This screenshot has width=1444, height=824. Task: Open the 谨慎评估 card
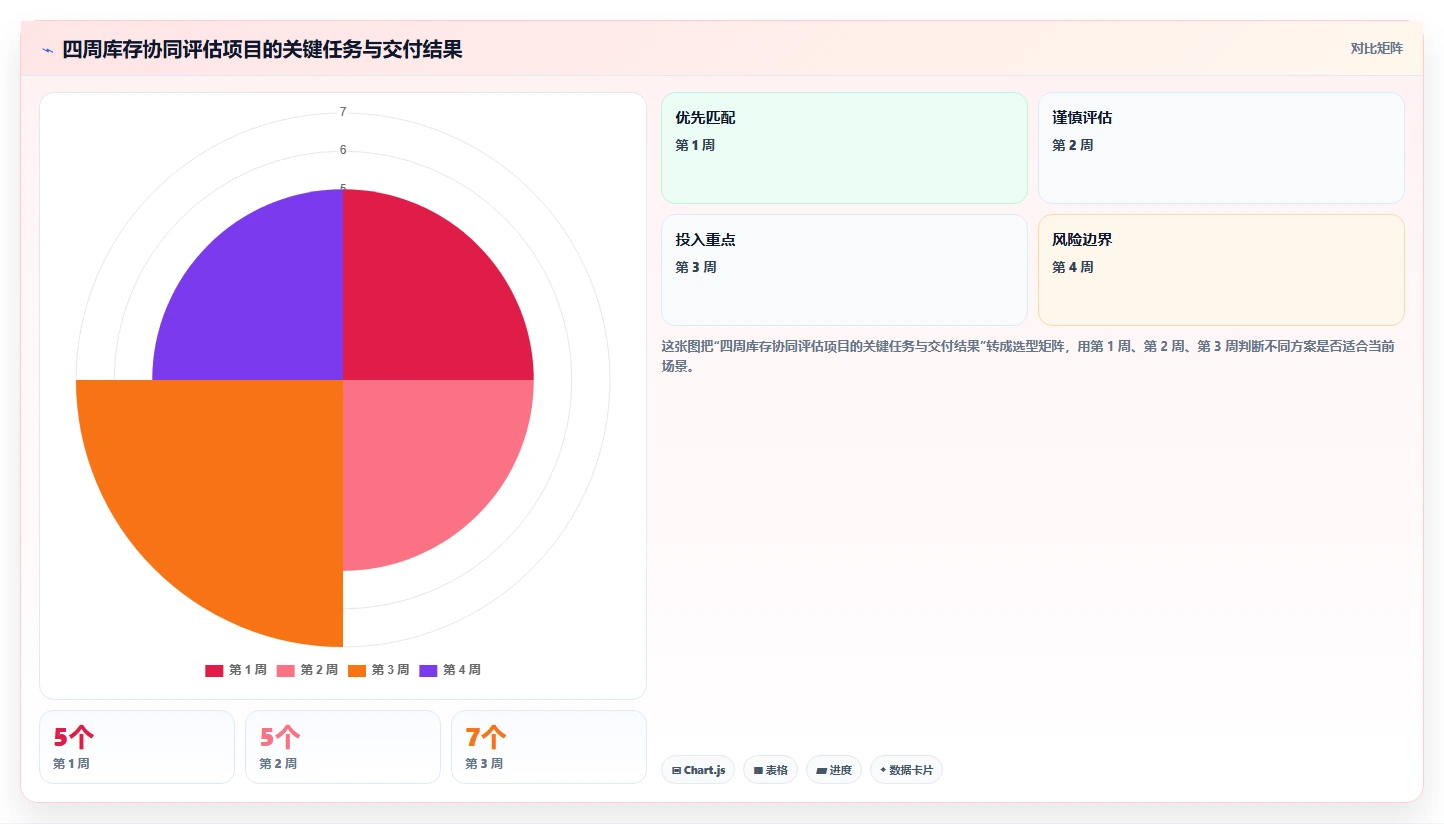tap(1221, 148)
